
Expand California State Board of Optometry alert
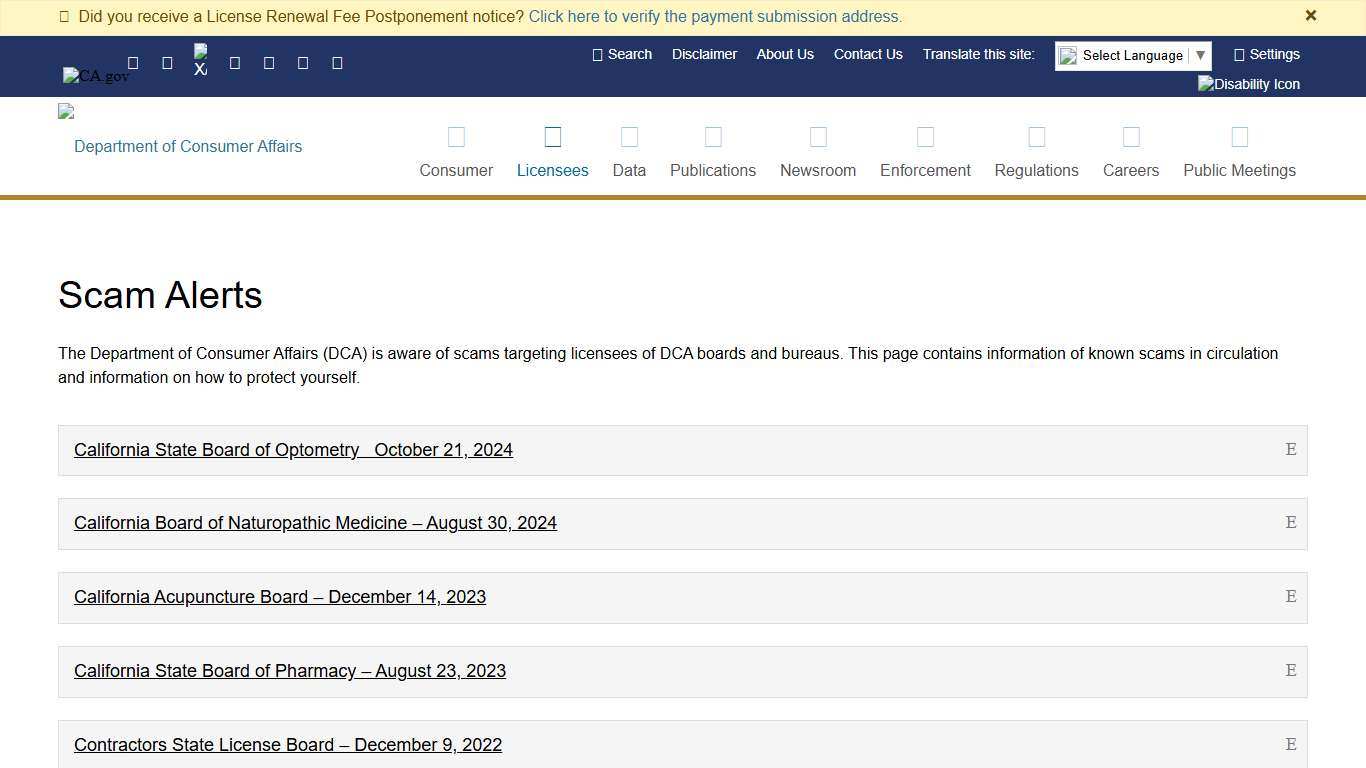293,450
